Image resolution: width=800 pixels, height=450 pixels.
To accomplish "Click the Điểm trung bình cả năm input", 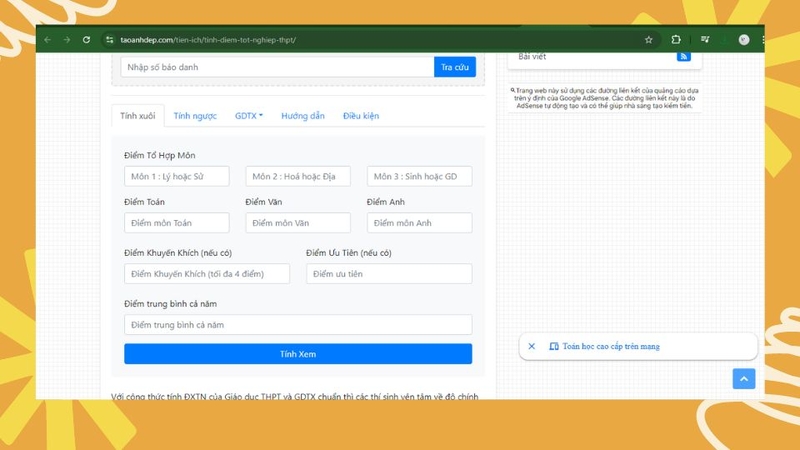I will pos(298,325).
